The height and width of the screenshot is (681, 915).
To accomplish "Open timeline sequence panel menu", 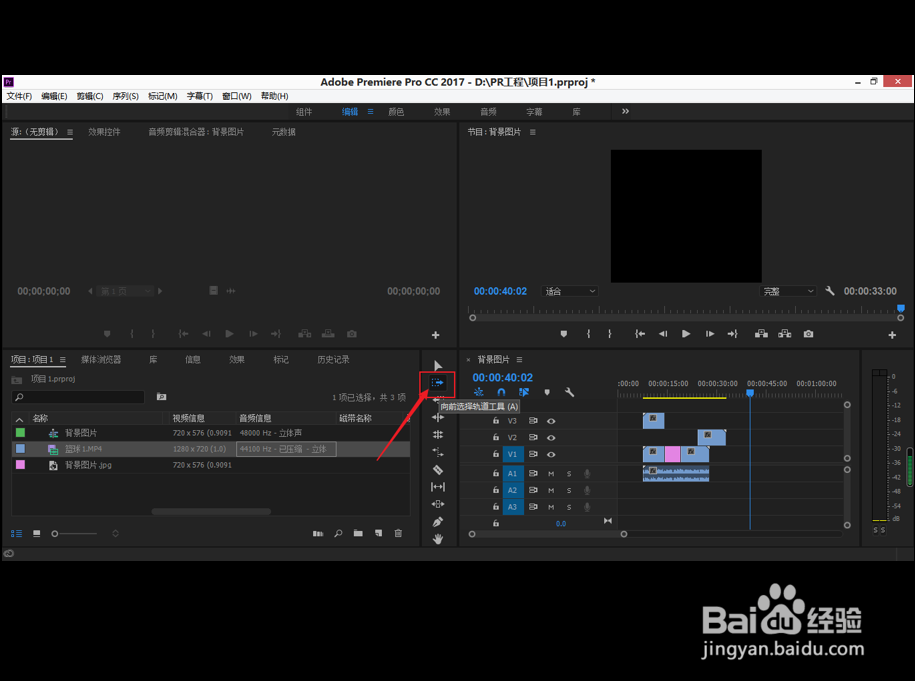I will pyautogui.click(x=519, y=360).
